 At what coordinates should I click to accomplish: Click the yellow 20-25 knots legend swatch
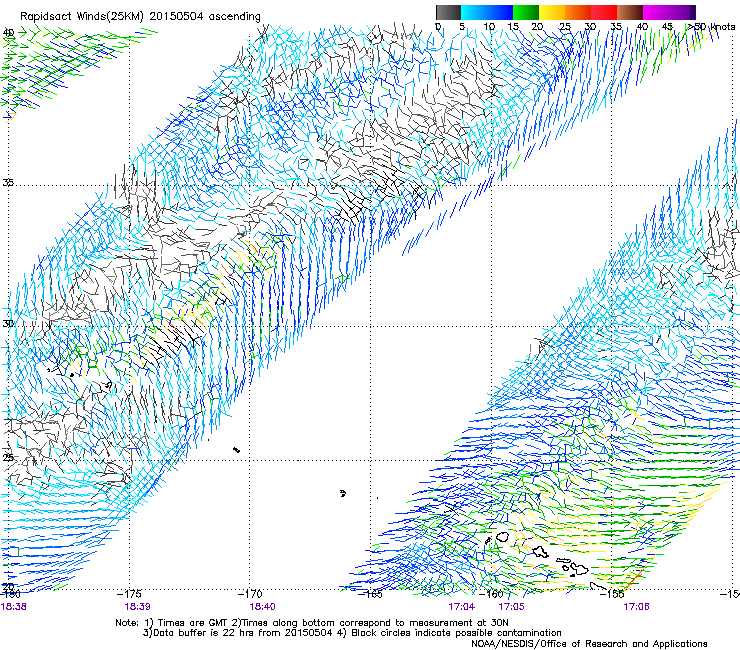click(552, 12)
